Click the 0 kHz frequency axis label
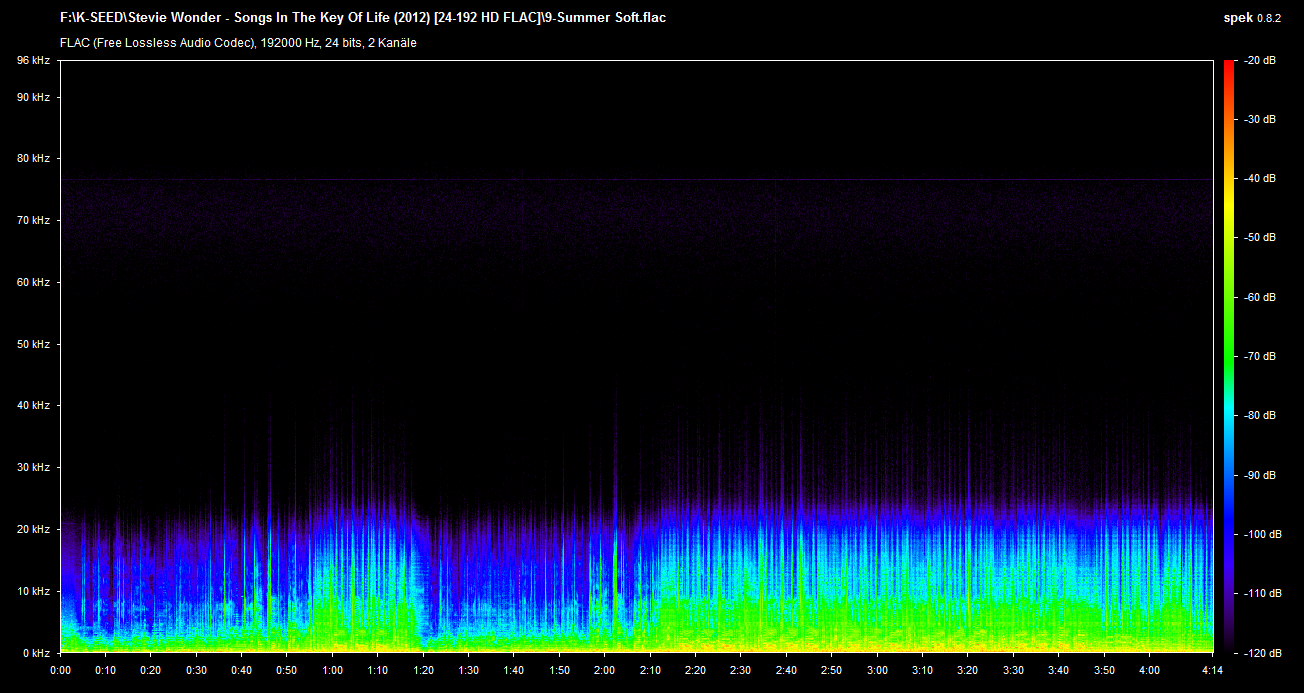Image resolution: width=1304 pixels, height=693 pixels. tap(36, 653)
